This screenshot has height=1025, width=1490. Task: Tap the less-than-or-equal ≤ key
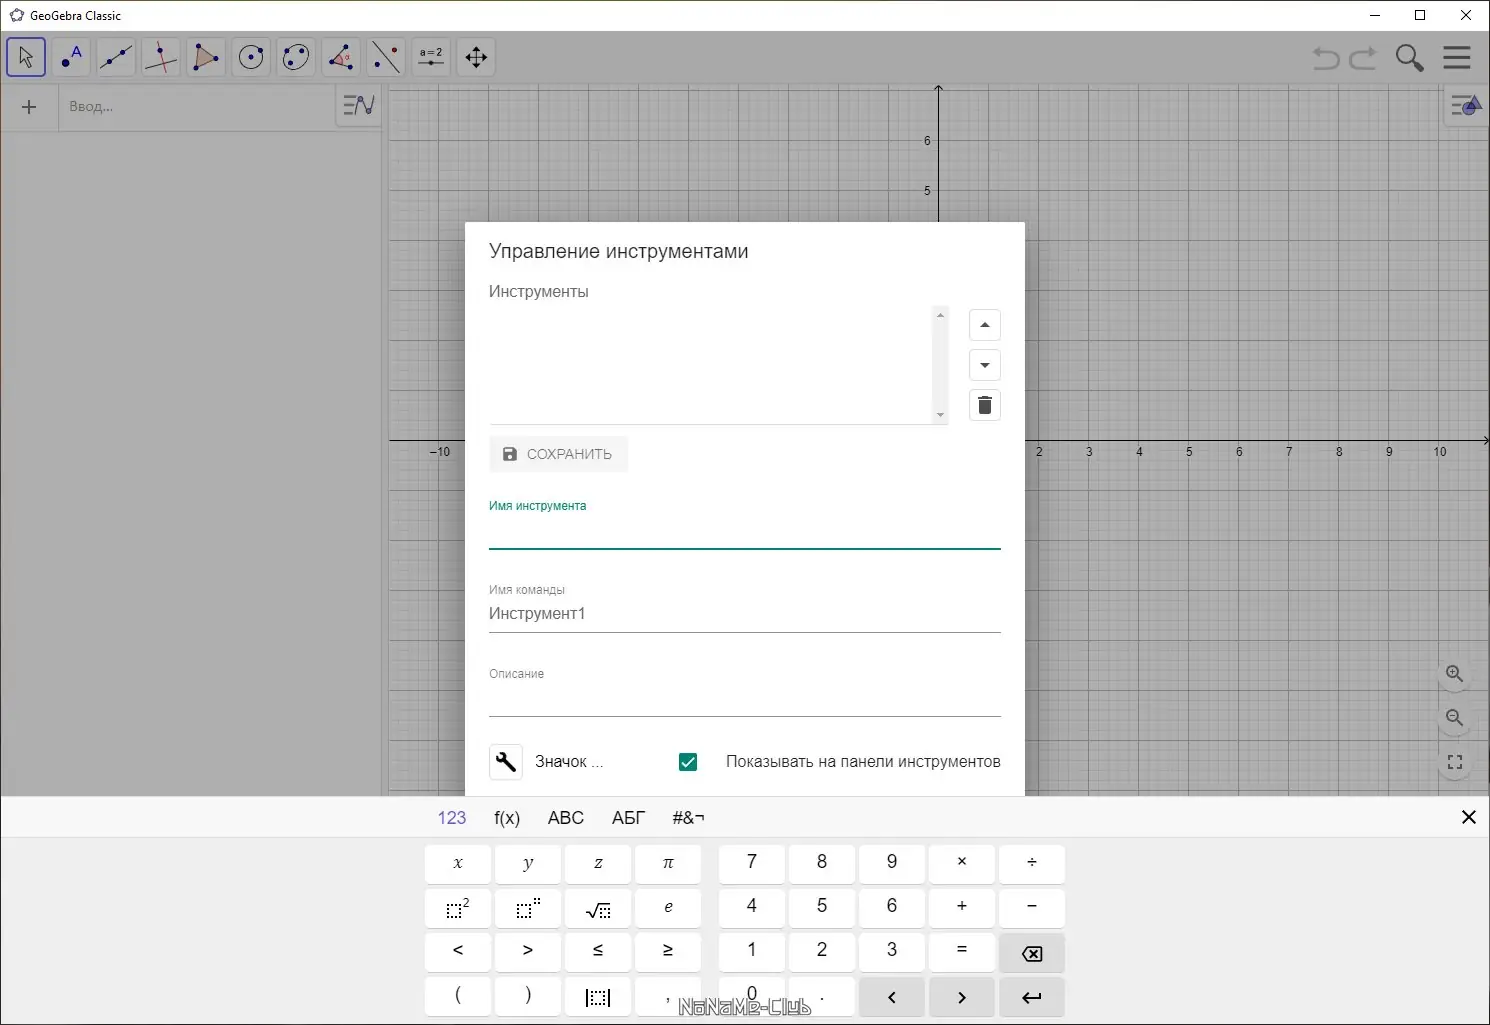point(598,952)
